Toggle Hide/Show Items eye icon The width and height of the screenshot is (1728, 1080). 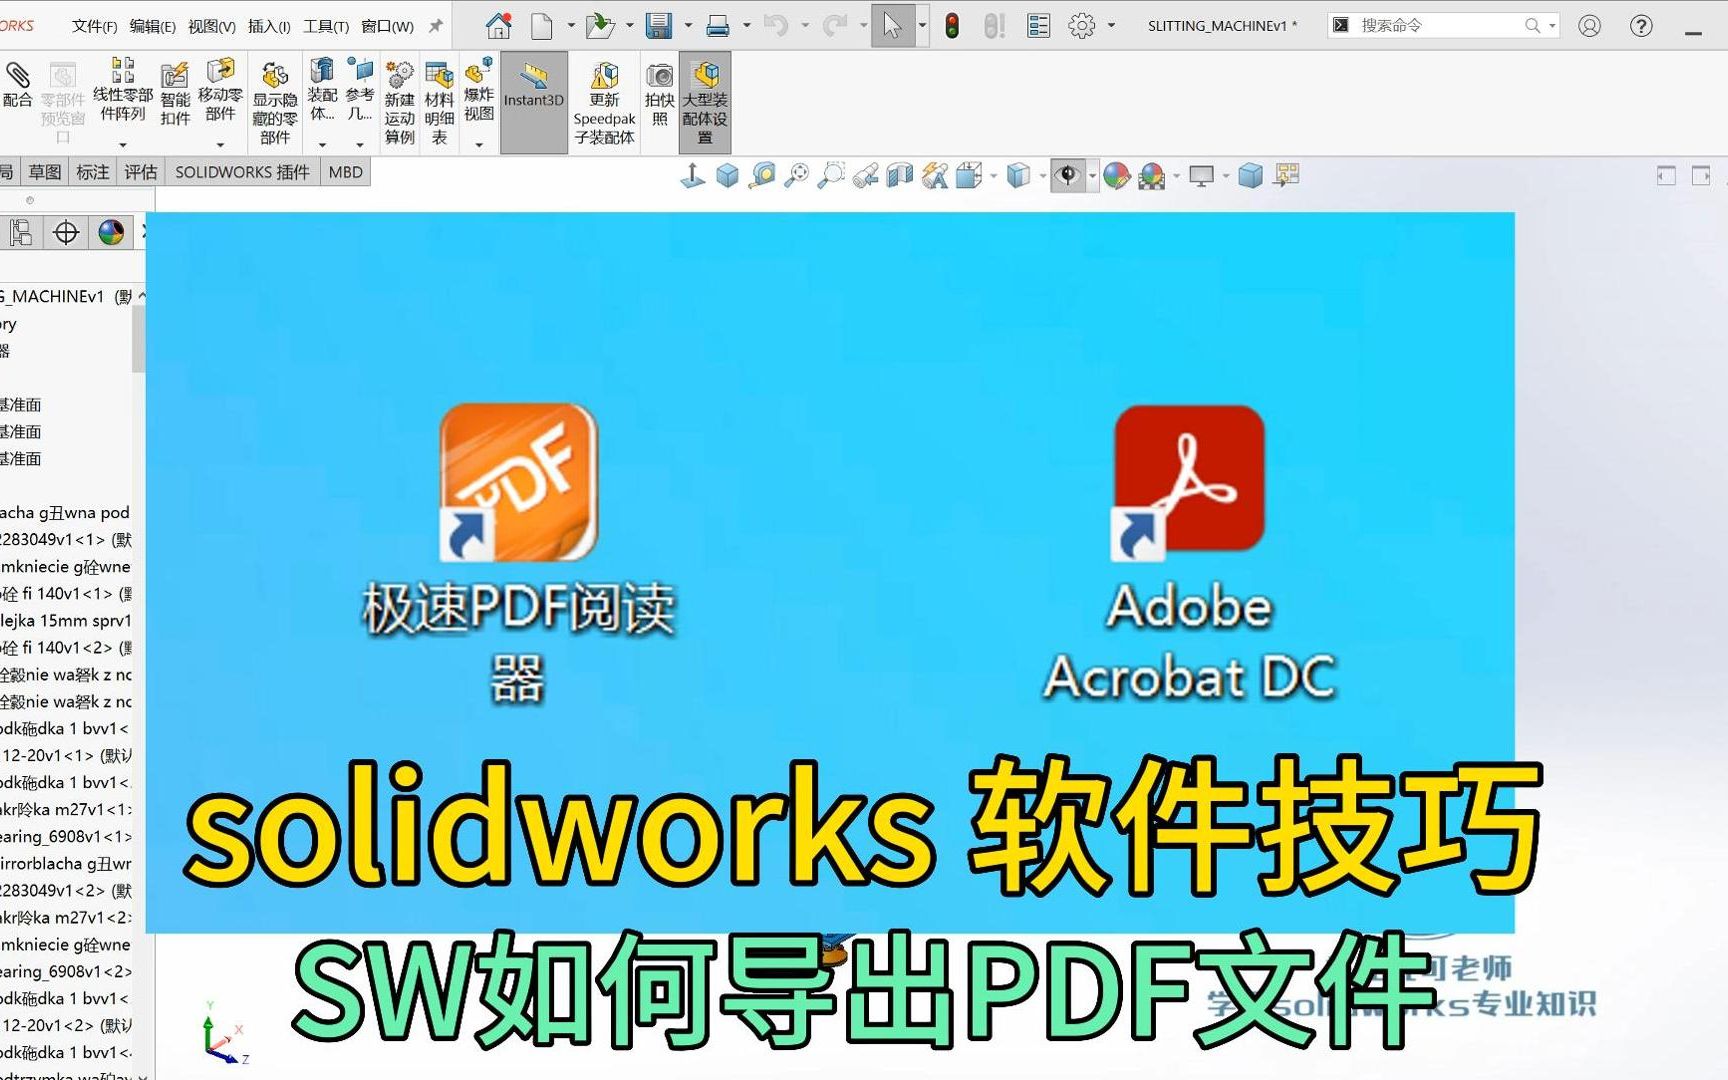tap(1068, 176)
